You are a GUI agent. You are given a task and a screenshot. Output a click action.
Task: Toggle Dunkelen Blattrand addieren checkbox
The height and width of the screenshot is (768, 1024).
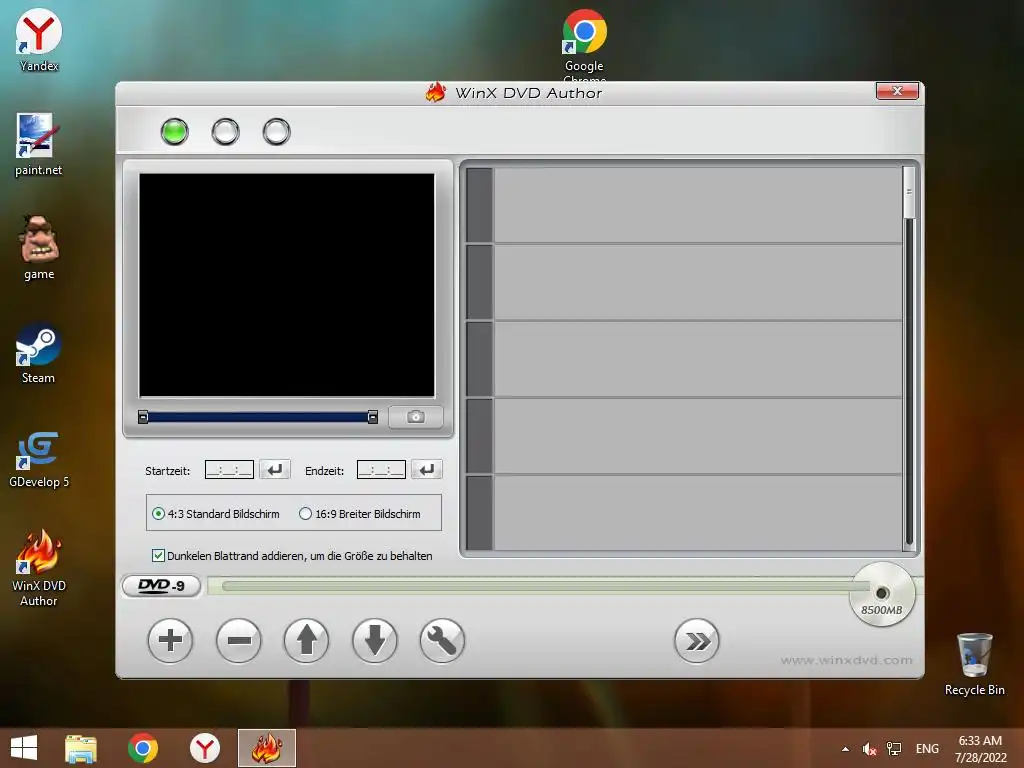tap(158, 556)
